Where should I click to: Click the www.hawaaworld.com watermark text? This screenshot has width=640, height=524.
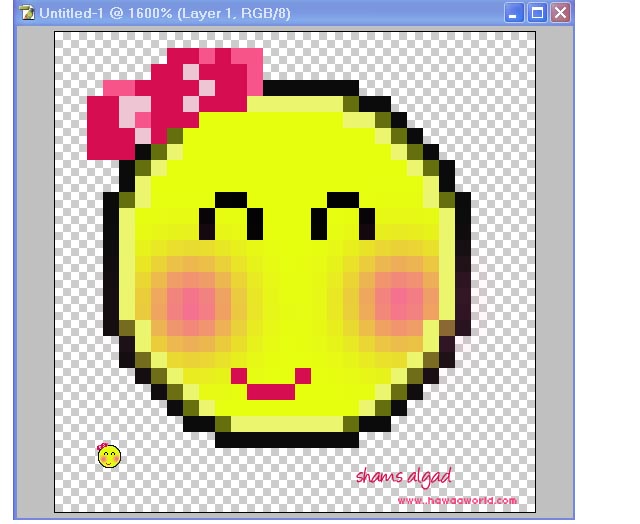(457, 500)
